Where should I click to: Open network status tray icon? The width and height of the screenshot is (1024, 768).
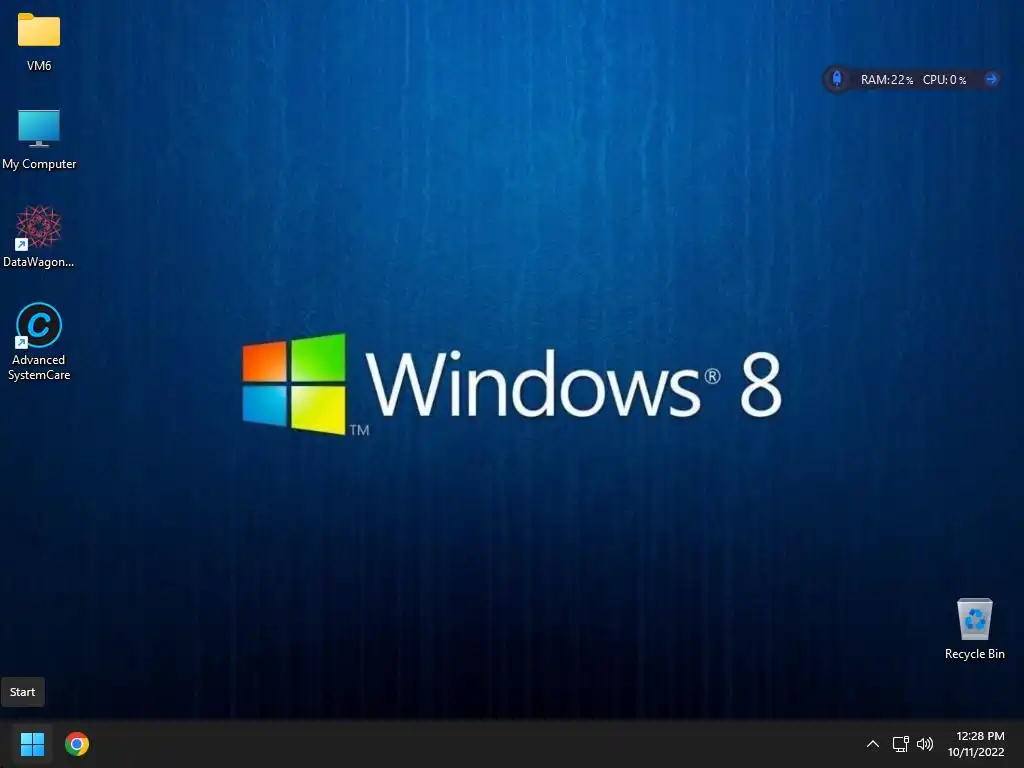(x=901, y=744)
